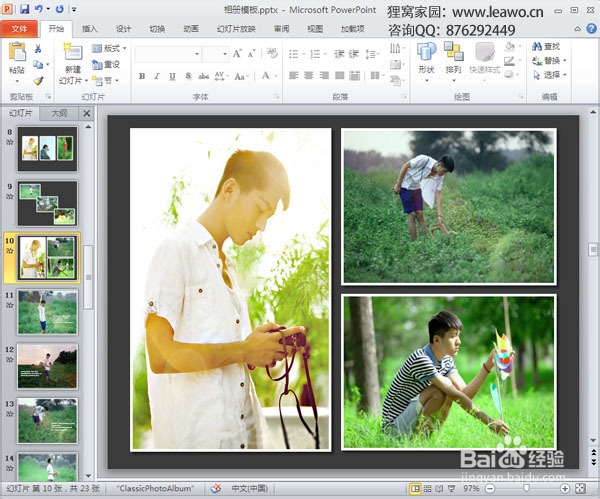
Task: Switch to the Outline (大纲) pane tab
Action: tap(59, 113)
